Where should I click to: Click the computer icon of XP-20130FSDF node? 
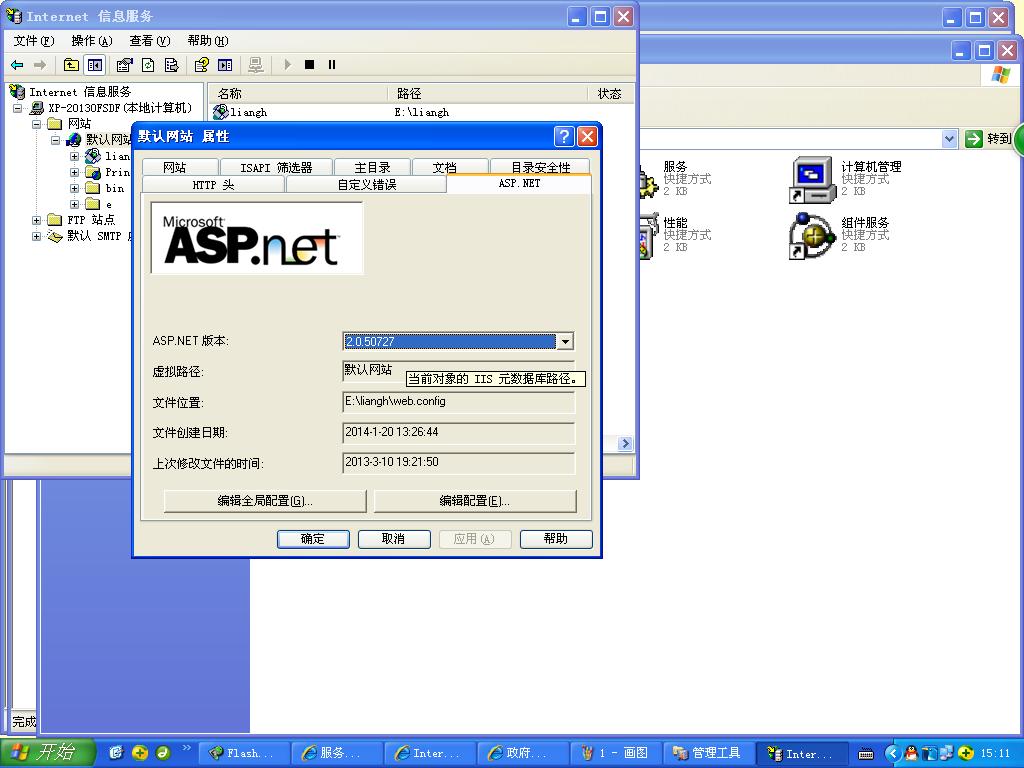[37, 108]
